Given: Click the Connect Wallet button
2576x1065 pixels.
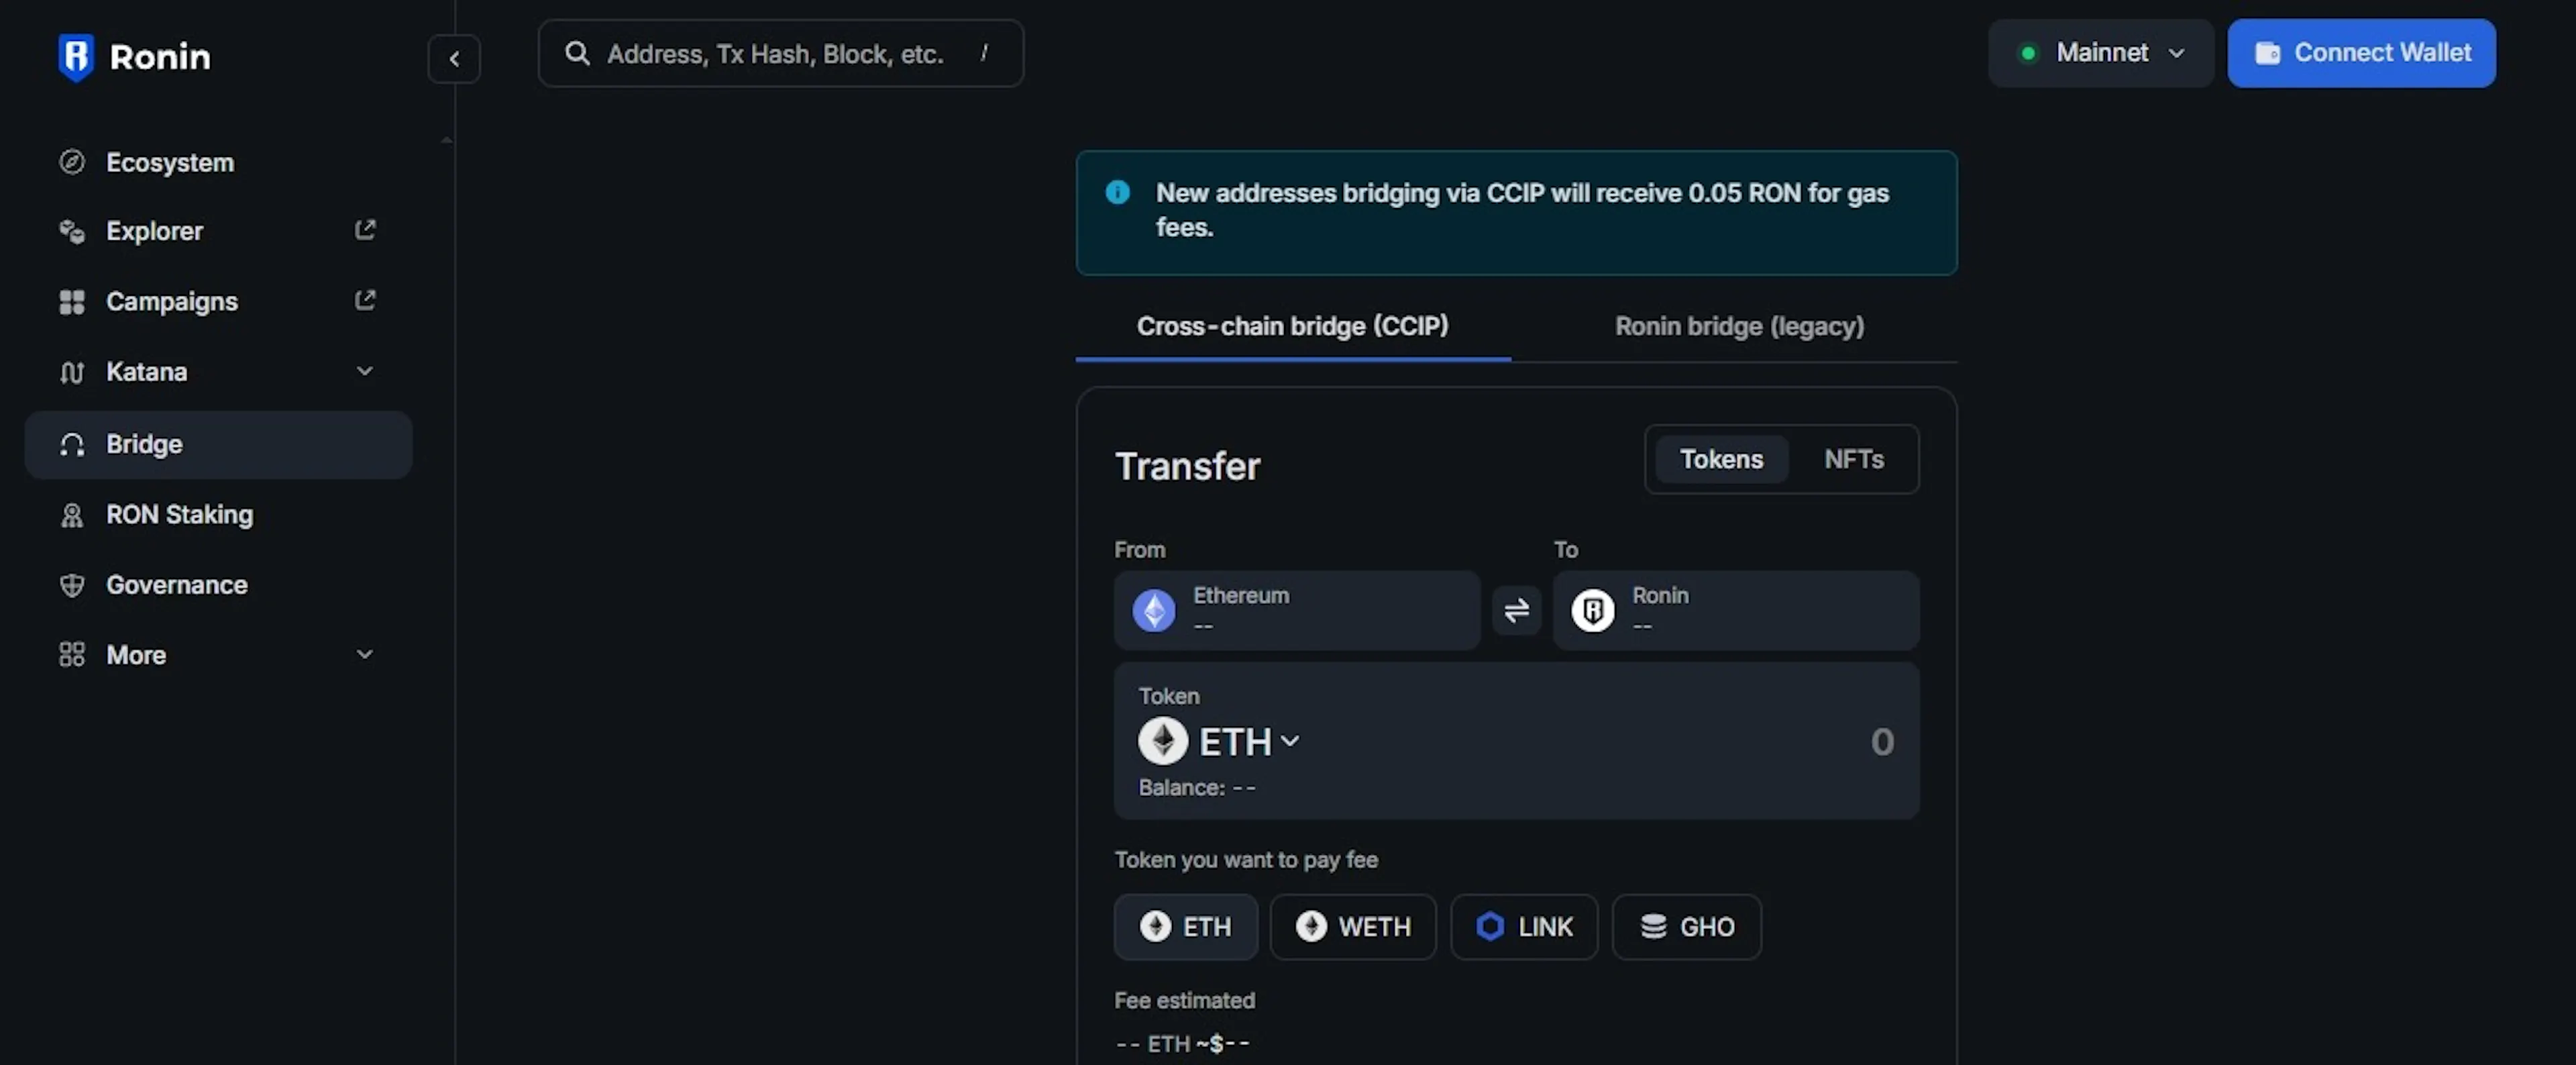Looking at the screenshot, I should pos(2361,53).
